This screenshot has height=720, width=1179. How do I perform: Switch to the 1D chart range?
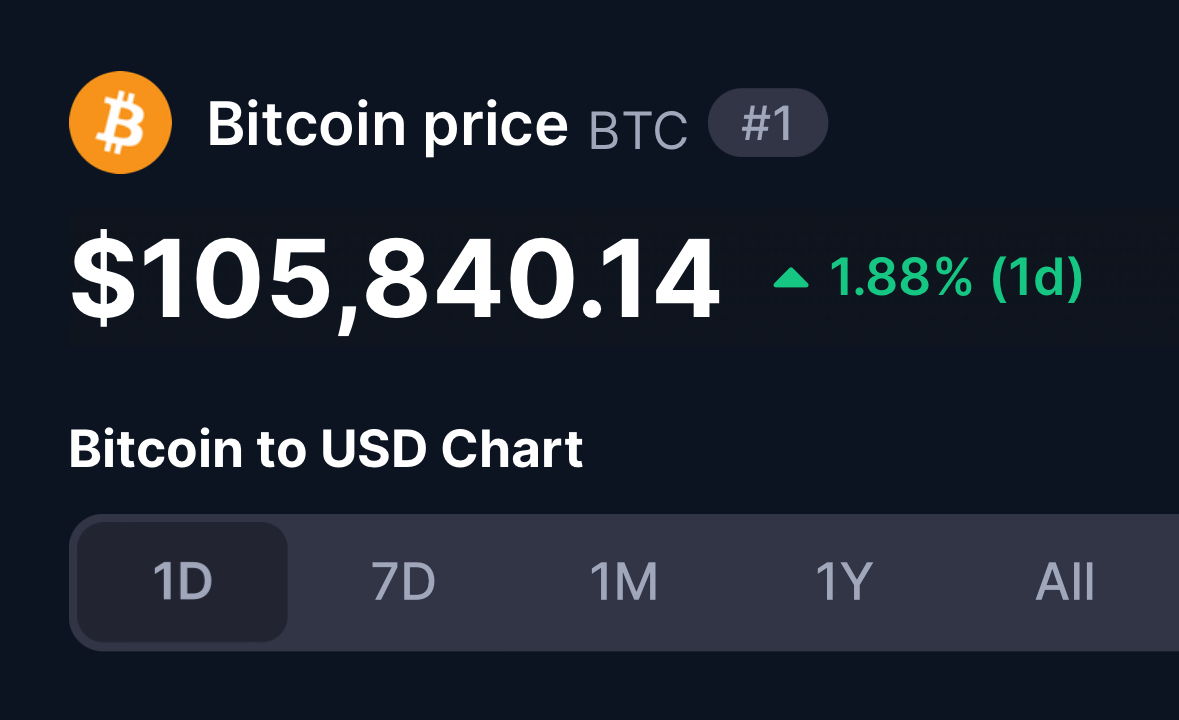pyautogui.click(x=183, y=582)
